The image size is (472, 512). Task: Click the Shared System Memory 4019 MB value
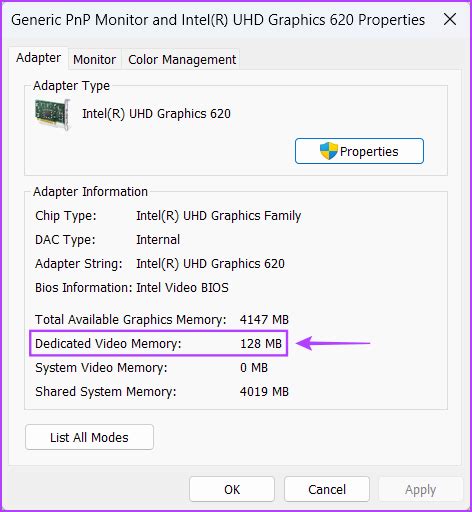click(x=264, y=391)
